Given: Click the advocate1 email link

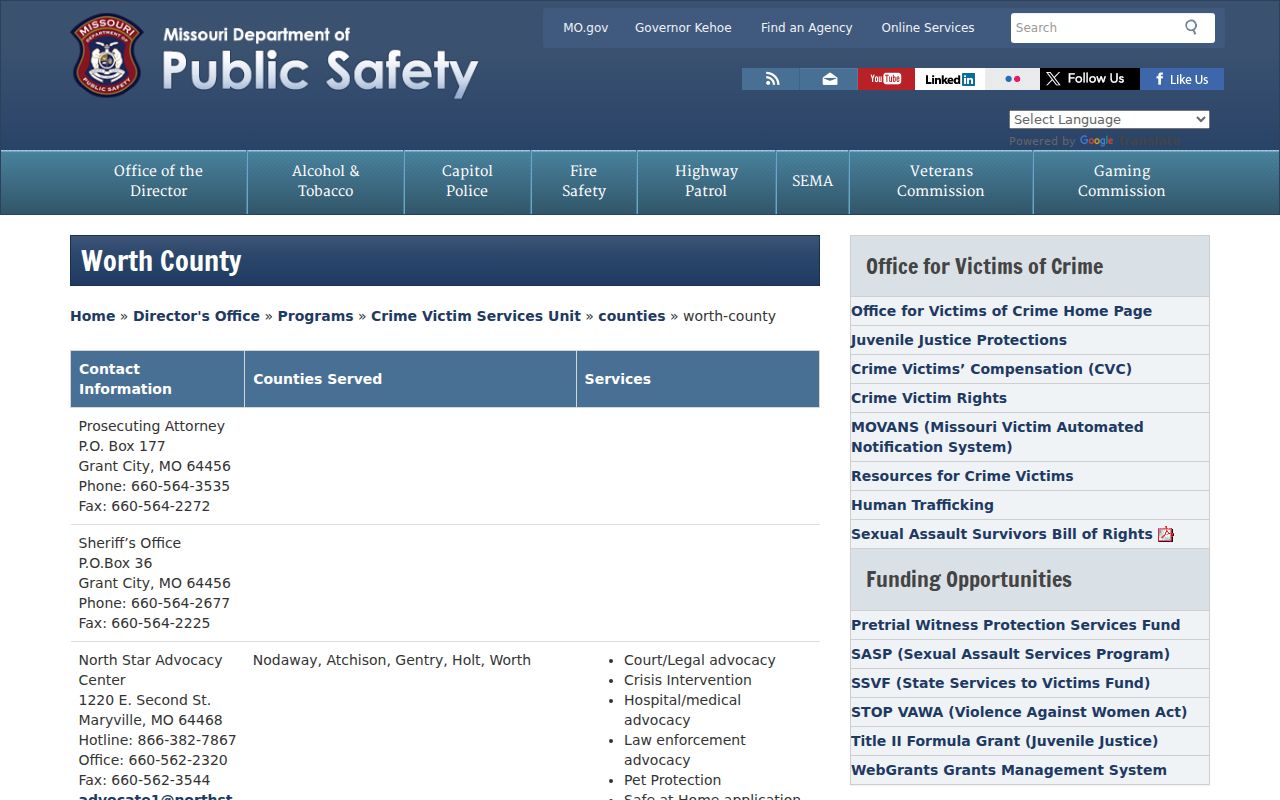Looking at the screenshot, I should coord(155,796).
